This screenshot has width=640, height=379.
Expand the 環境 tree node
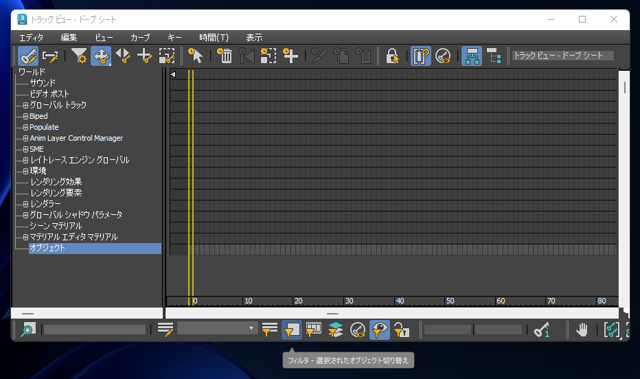(25, 171)
